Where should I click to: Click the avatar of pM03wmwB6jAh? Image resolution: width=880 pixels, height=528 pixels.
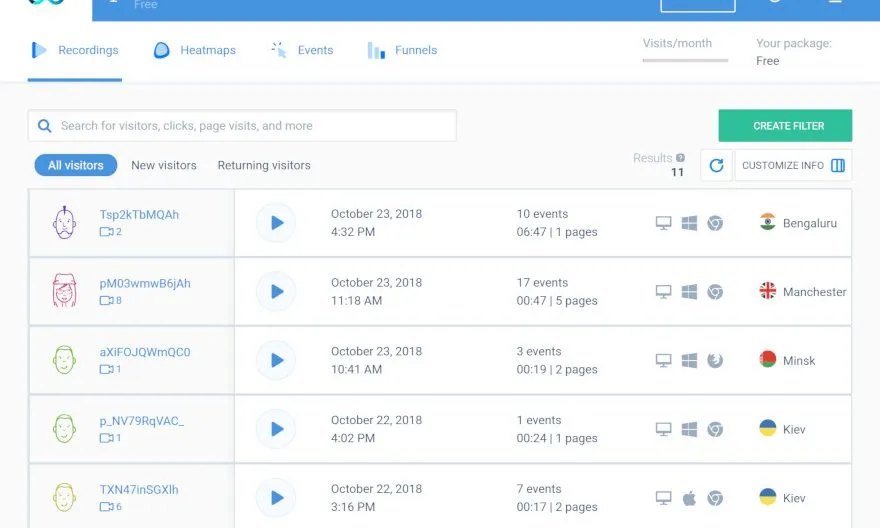coord(65,291)
